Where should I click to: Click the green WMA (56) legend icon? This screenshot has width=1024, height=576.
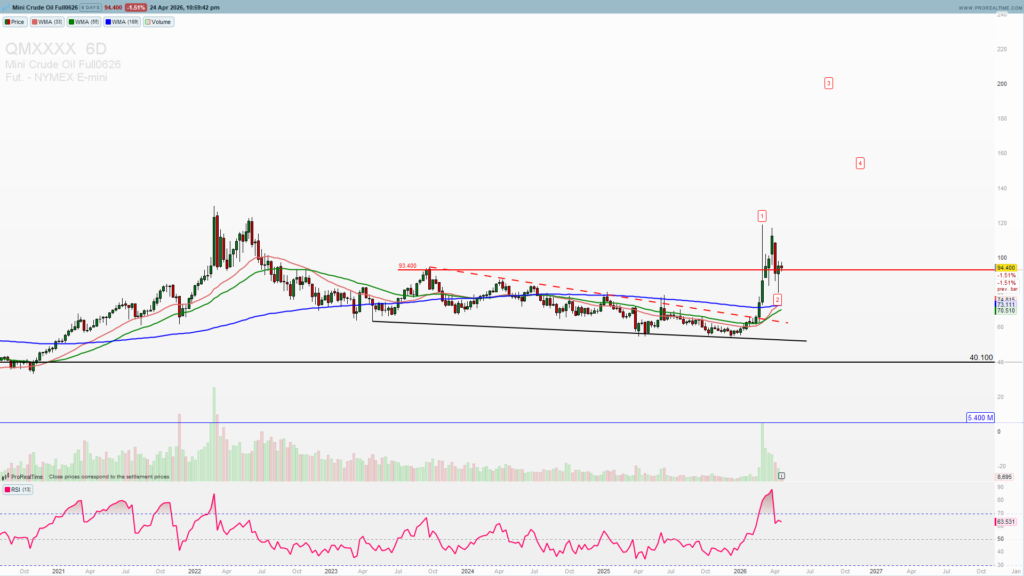[72, 21]
